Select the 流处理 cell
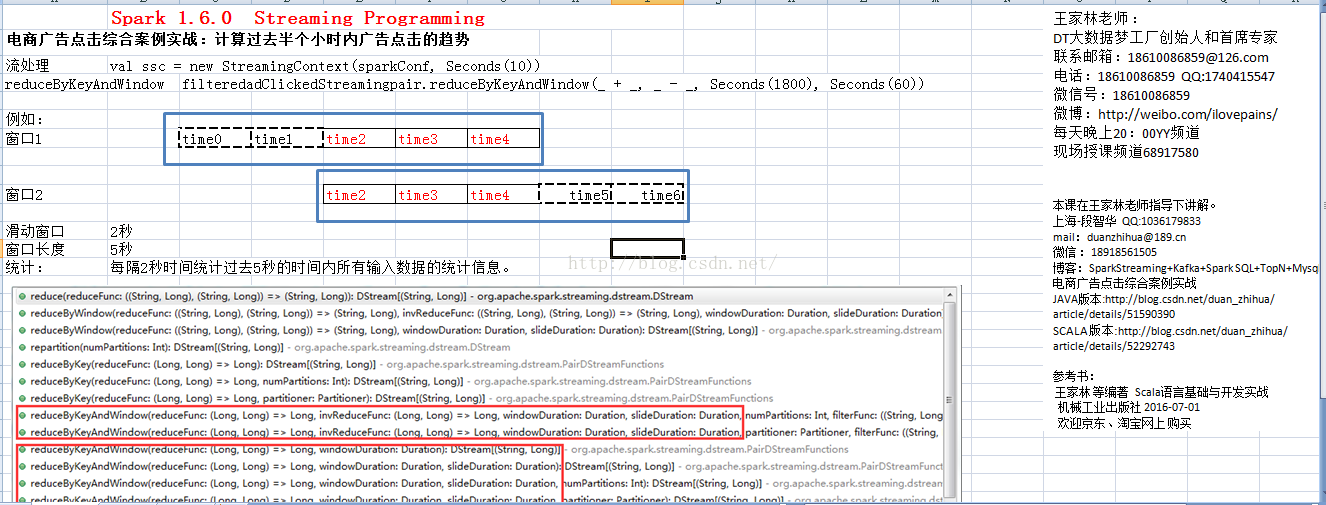 pos(27,66)
